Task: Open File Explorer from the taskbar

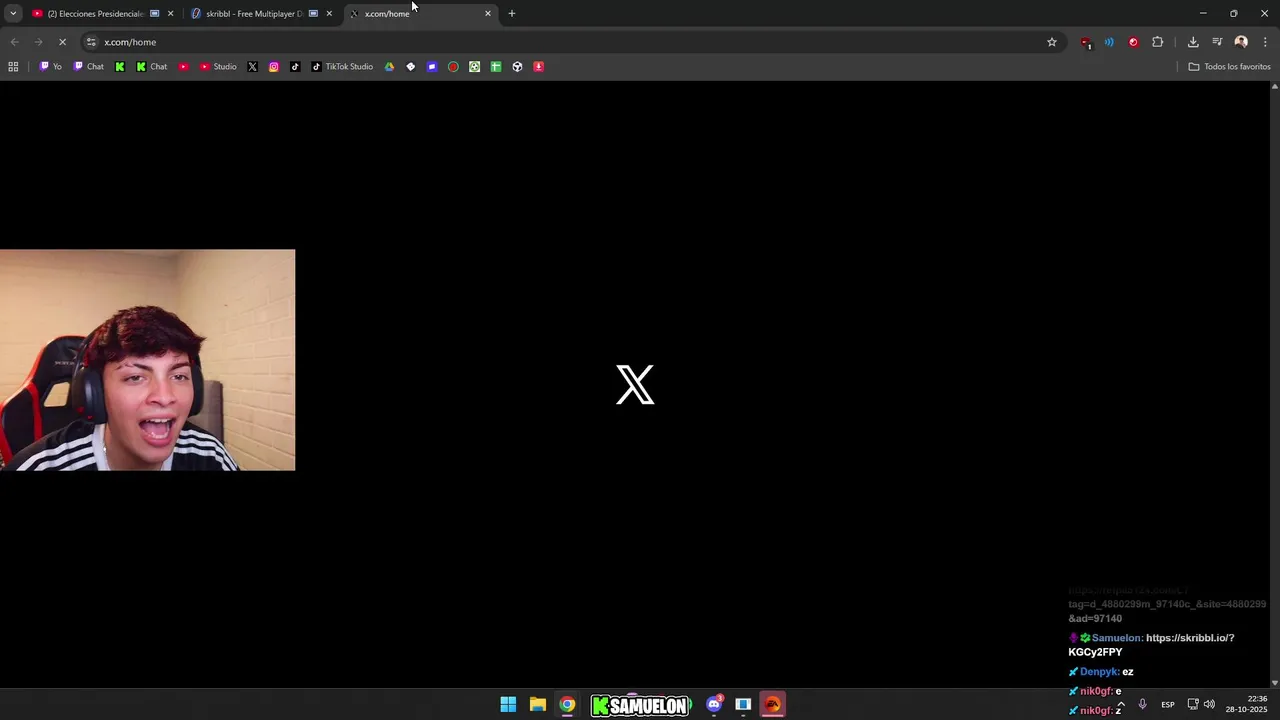Action: point(538,705)
